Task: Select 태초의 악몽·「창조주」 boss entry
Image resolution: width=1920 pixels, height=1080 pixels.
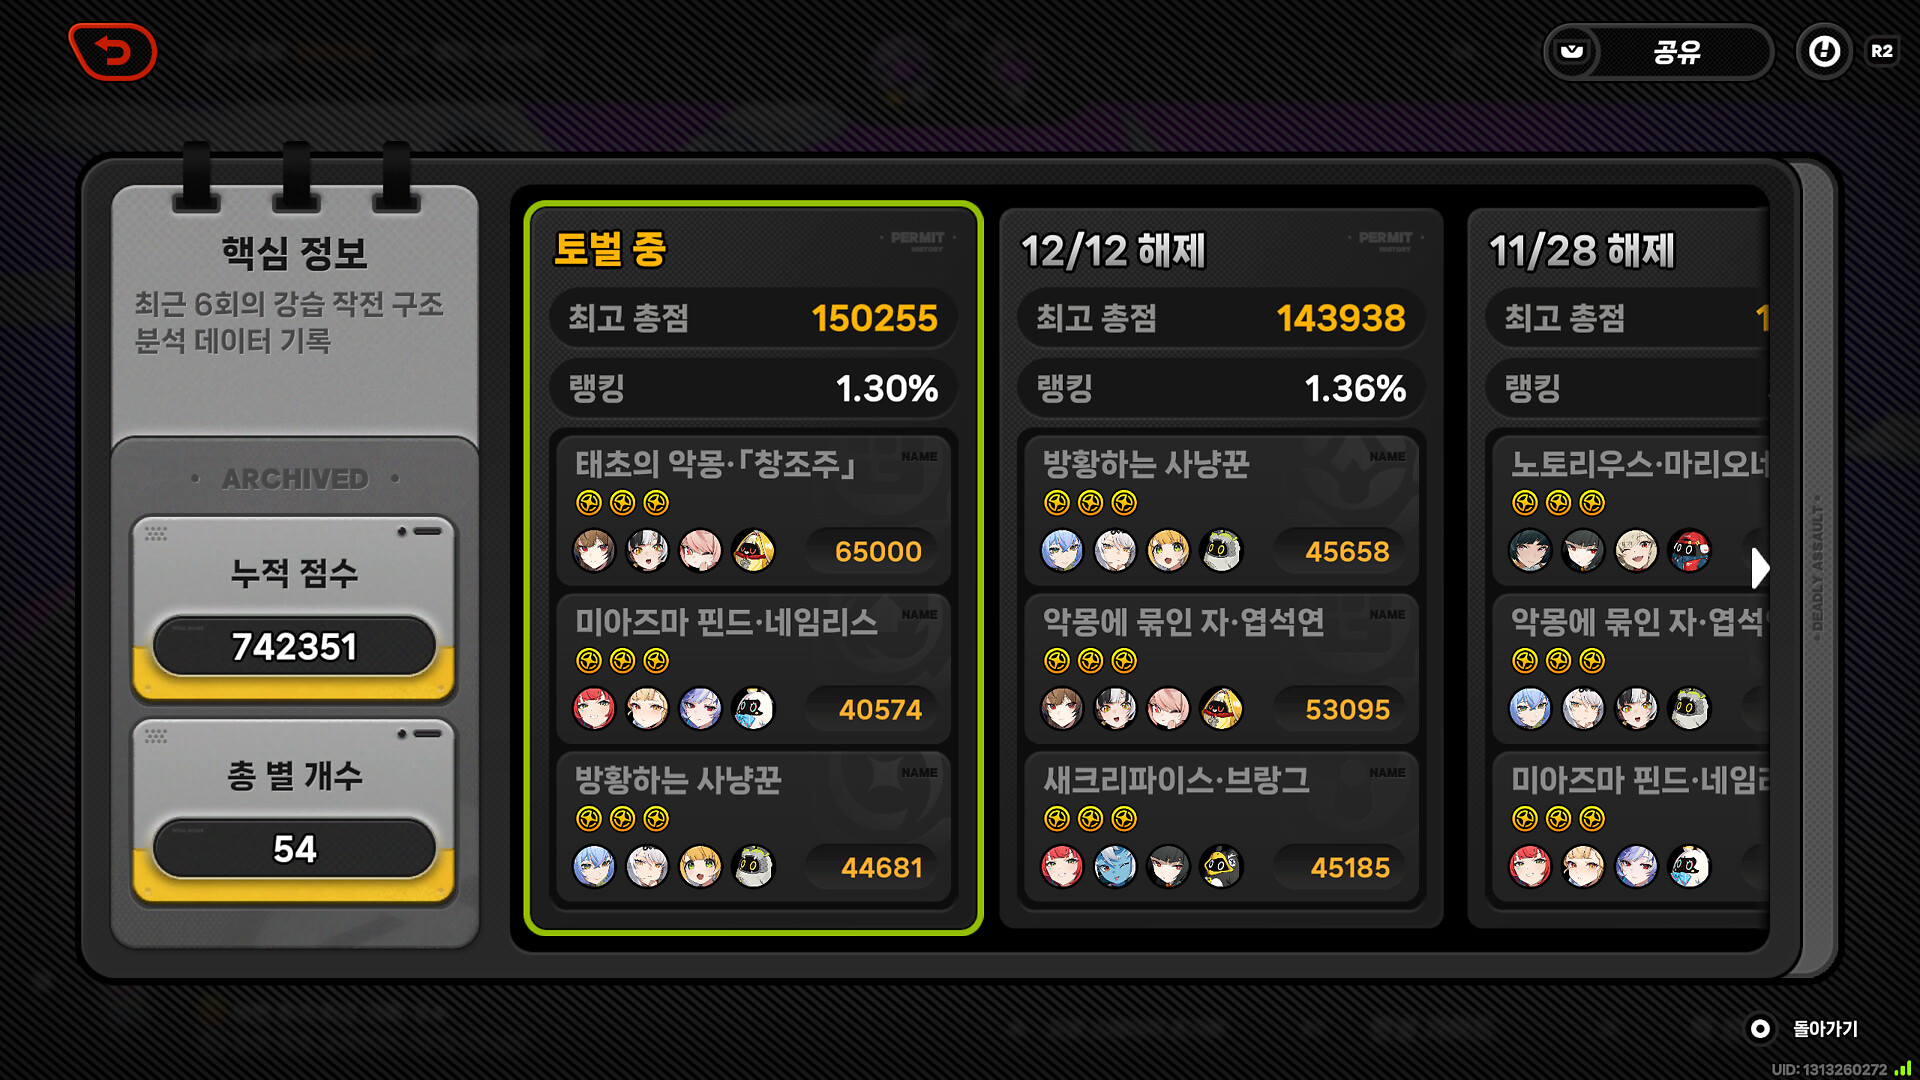Action: (753, 509)
